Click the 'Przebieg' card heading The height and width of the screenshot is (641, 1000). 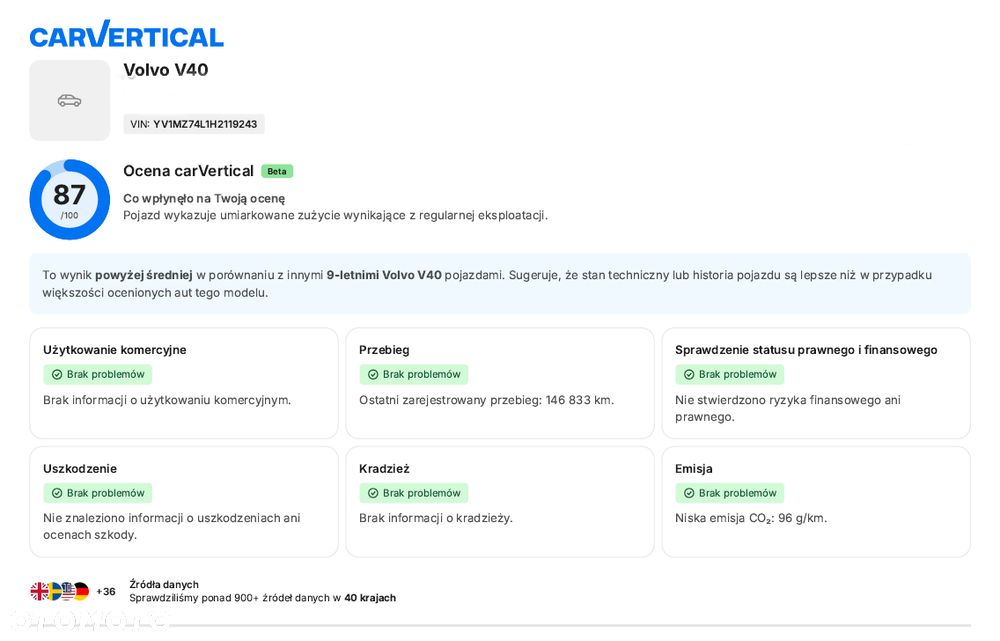click(x=384, y=350)
